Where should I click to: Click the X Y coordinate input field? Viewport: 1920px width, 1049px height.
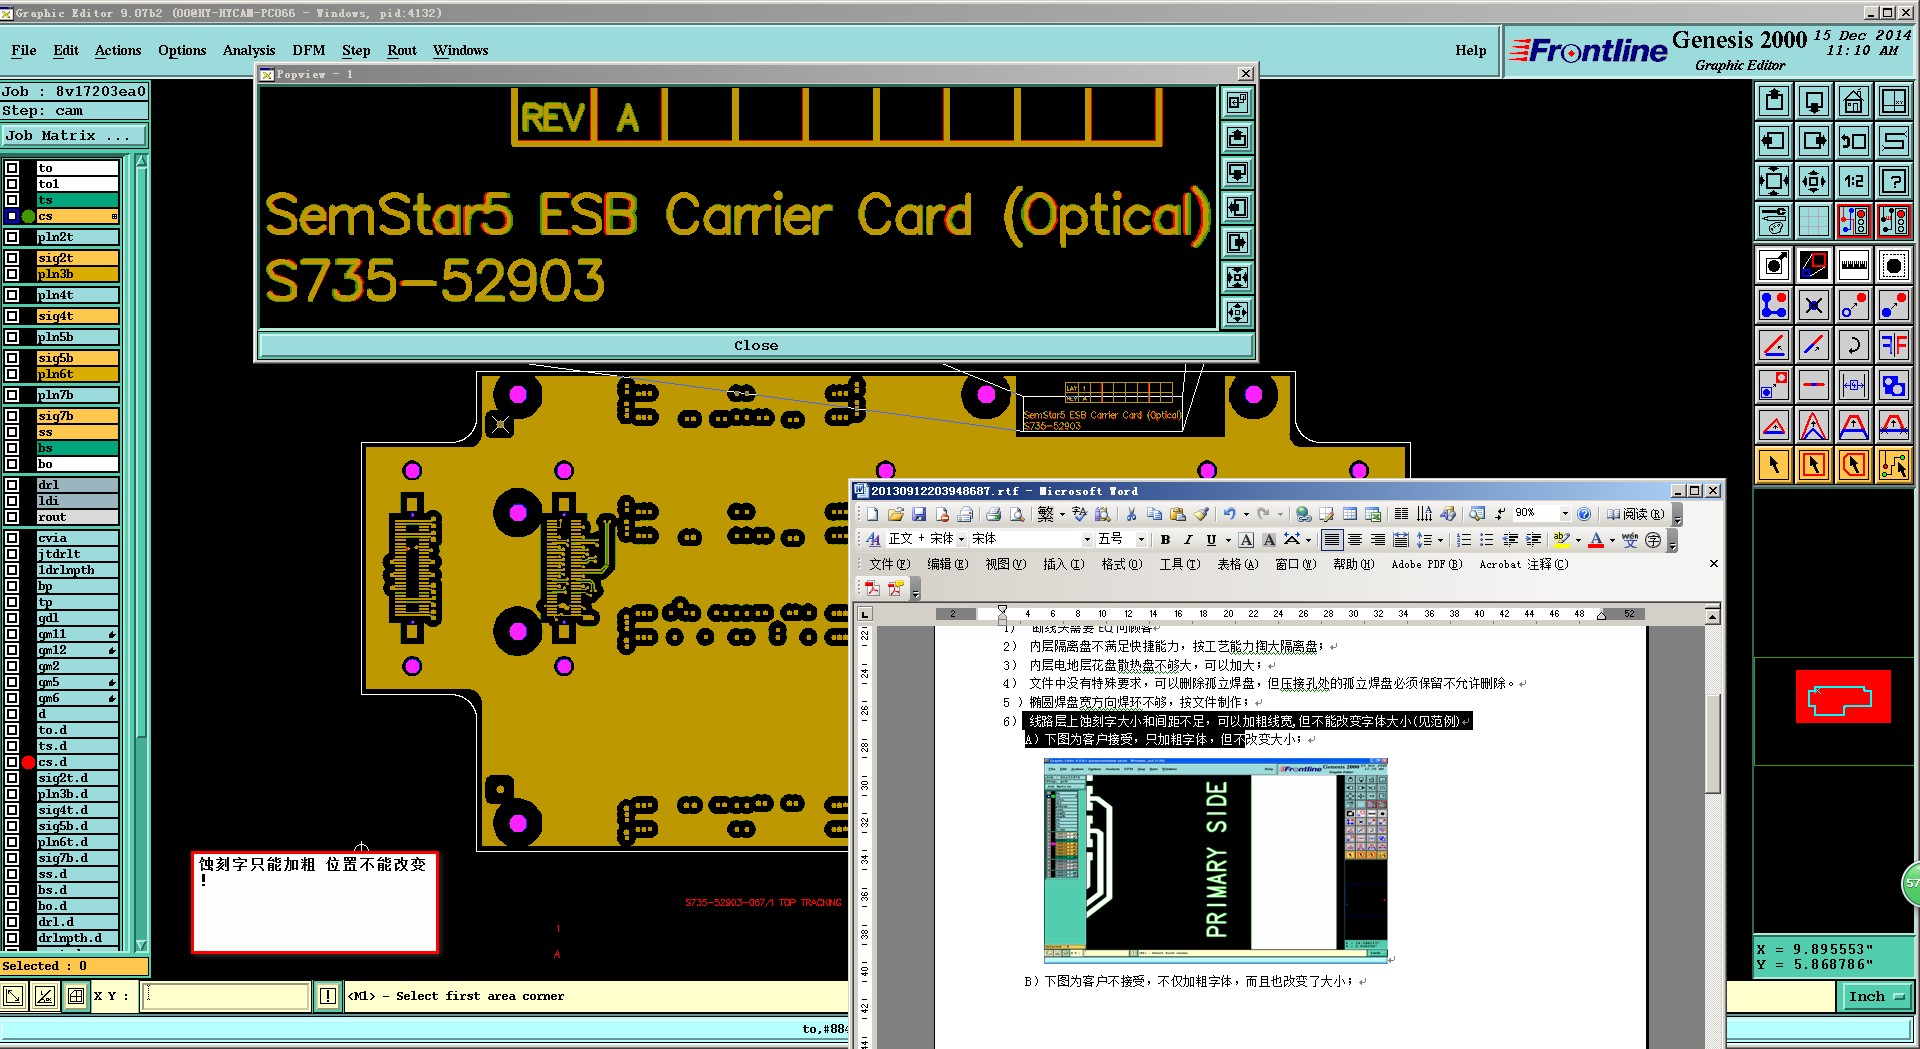point(226,996)
